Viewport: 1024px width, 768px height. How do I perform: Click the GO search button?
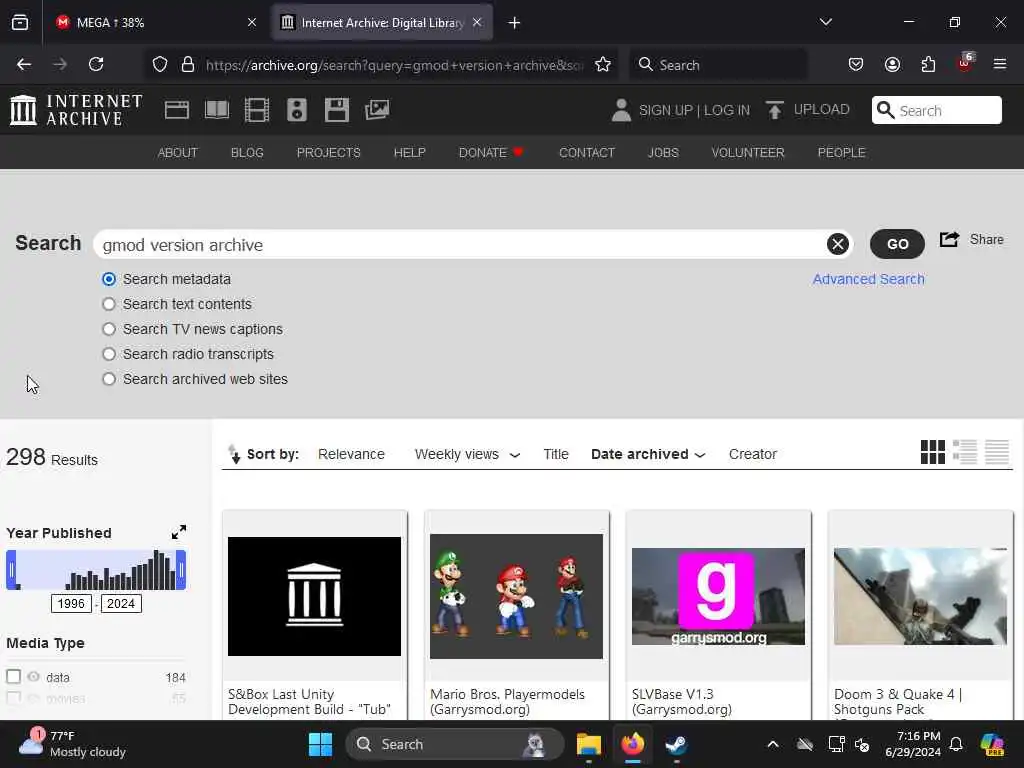pos(897,244)
